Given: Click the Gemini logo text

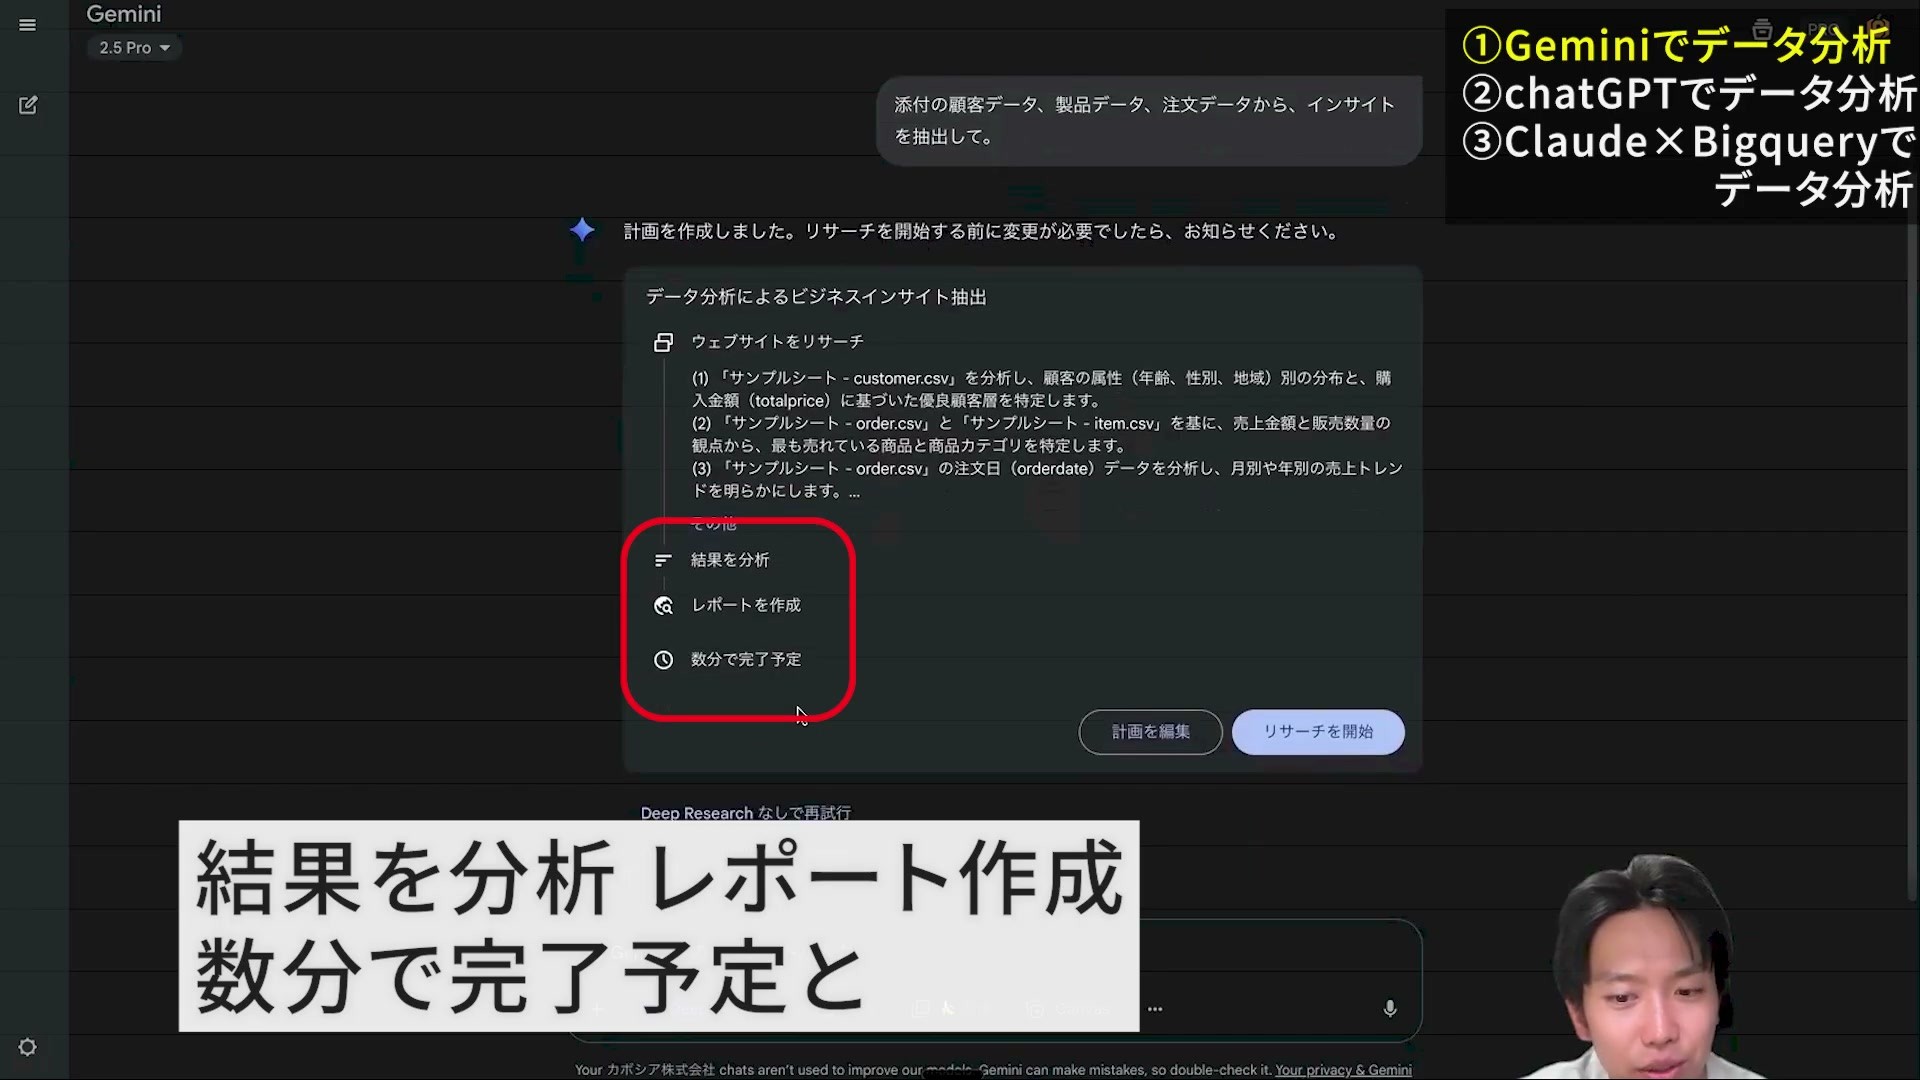Looking at the screenshot, I should pyautogui.click(x=124, y=14).
